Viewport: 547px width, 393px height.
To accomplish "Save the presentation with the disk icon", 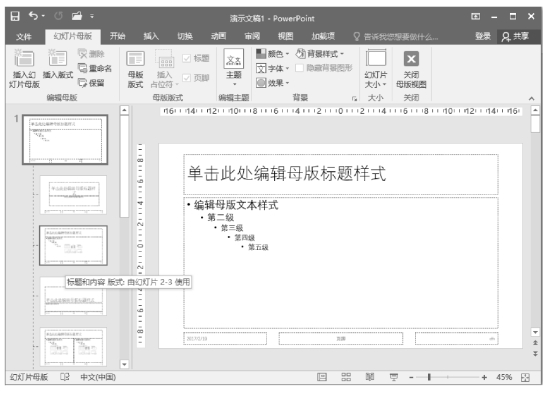I will pos(15,16).
